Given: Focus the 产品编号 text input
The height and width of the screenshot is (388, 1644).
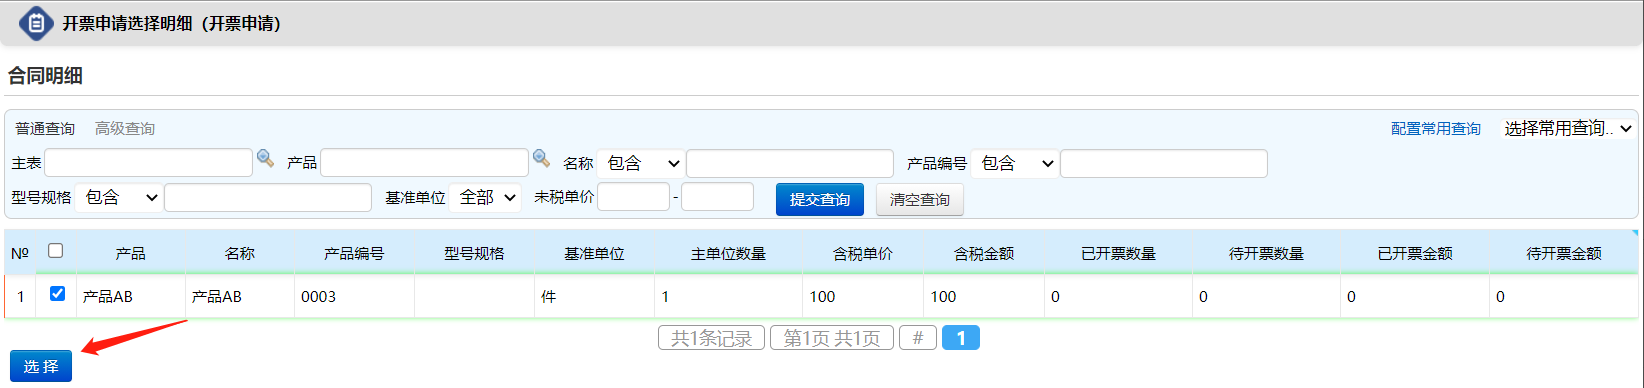Looking at the screenshot, I should point(1164,163).
